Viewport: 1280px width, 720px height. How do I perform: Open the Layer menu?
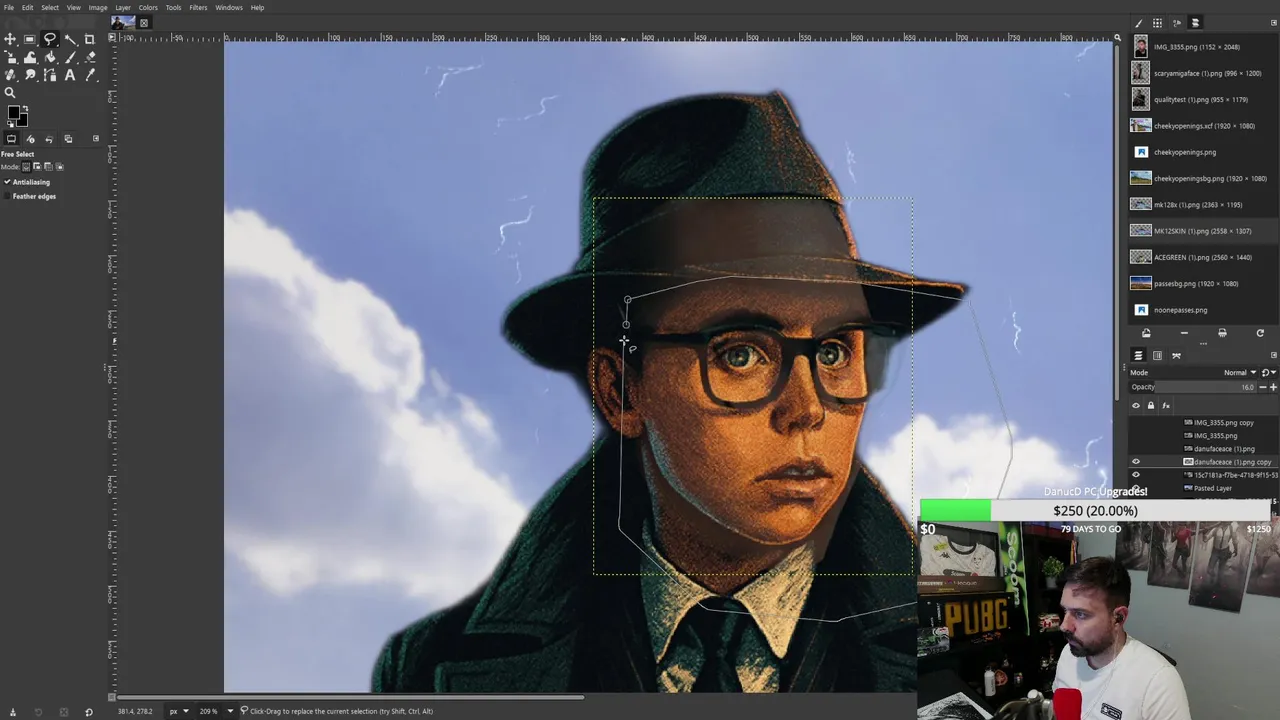(x=123, y=7)
